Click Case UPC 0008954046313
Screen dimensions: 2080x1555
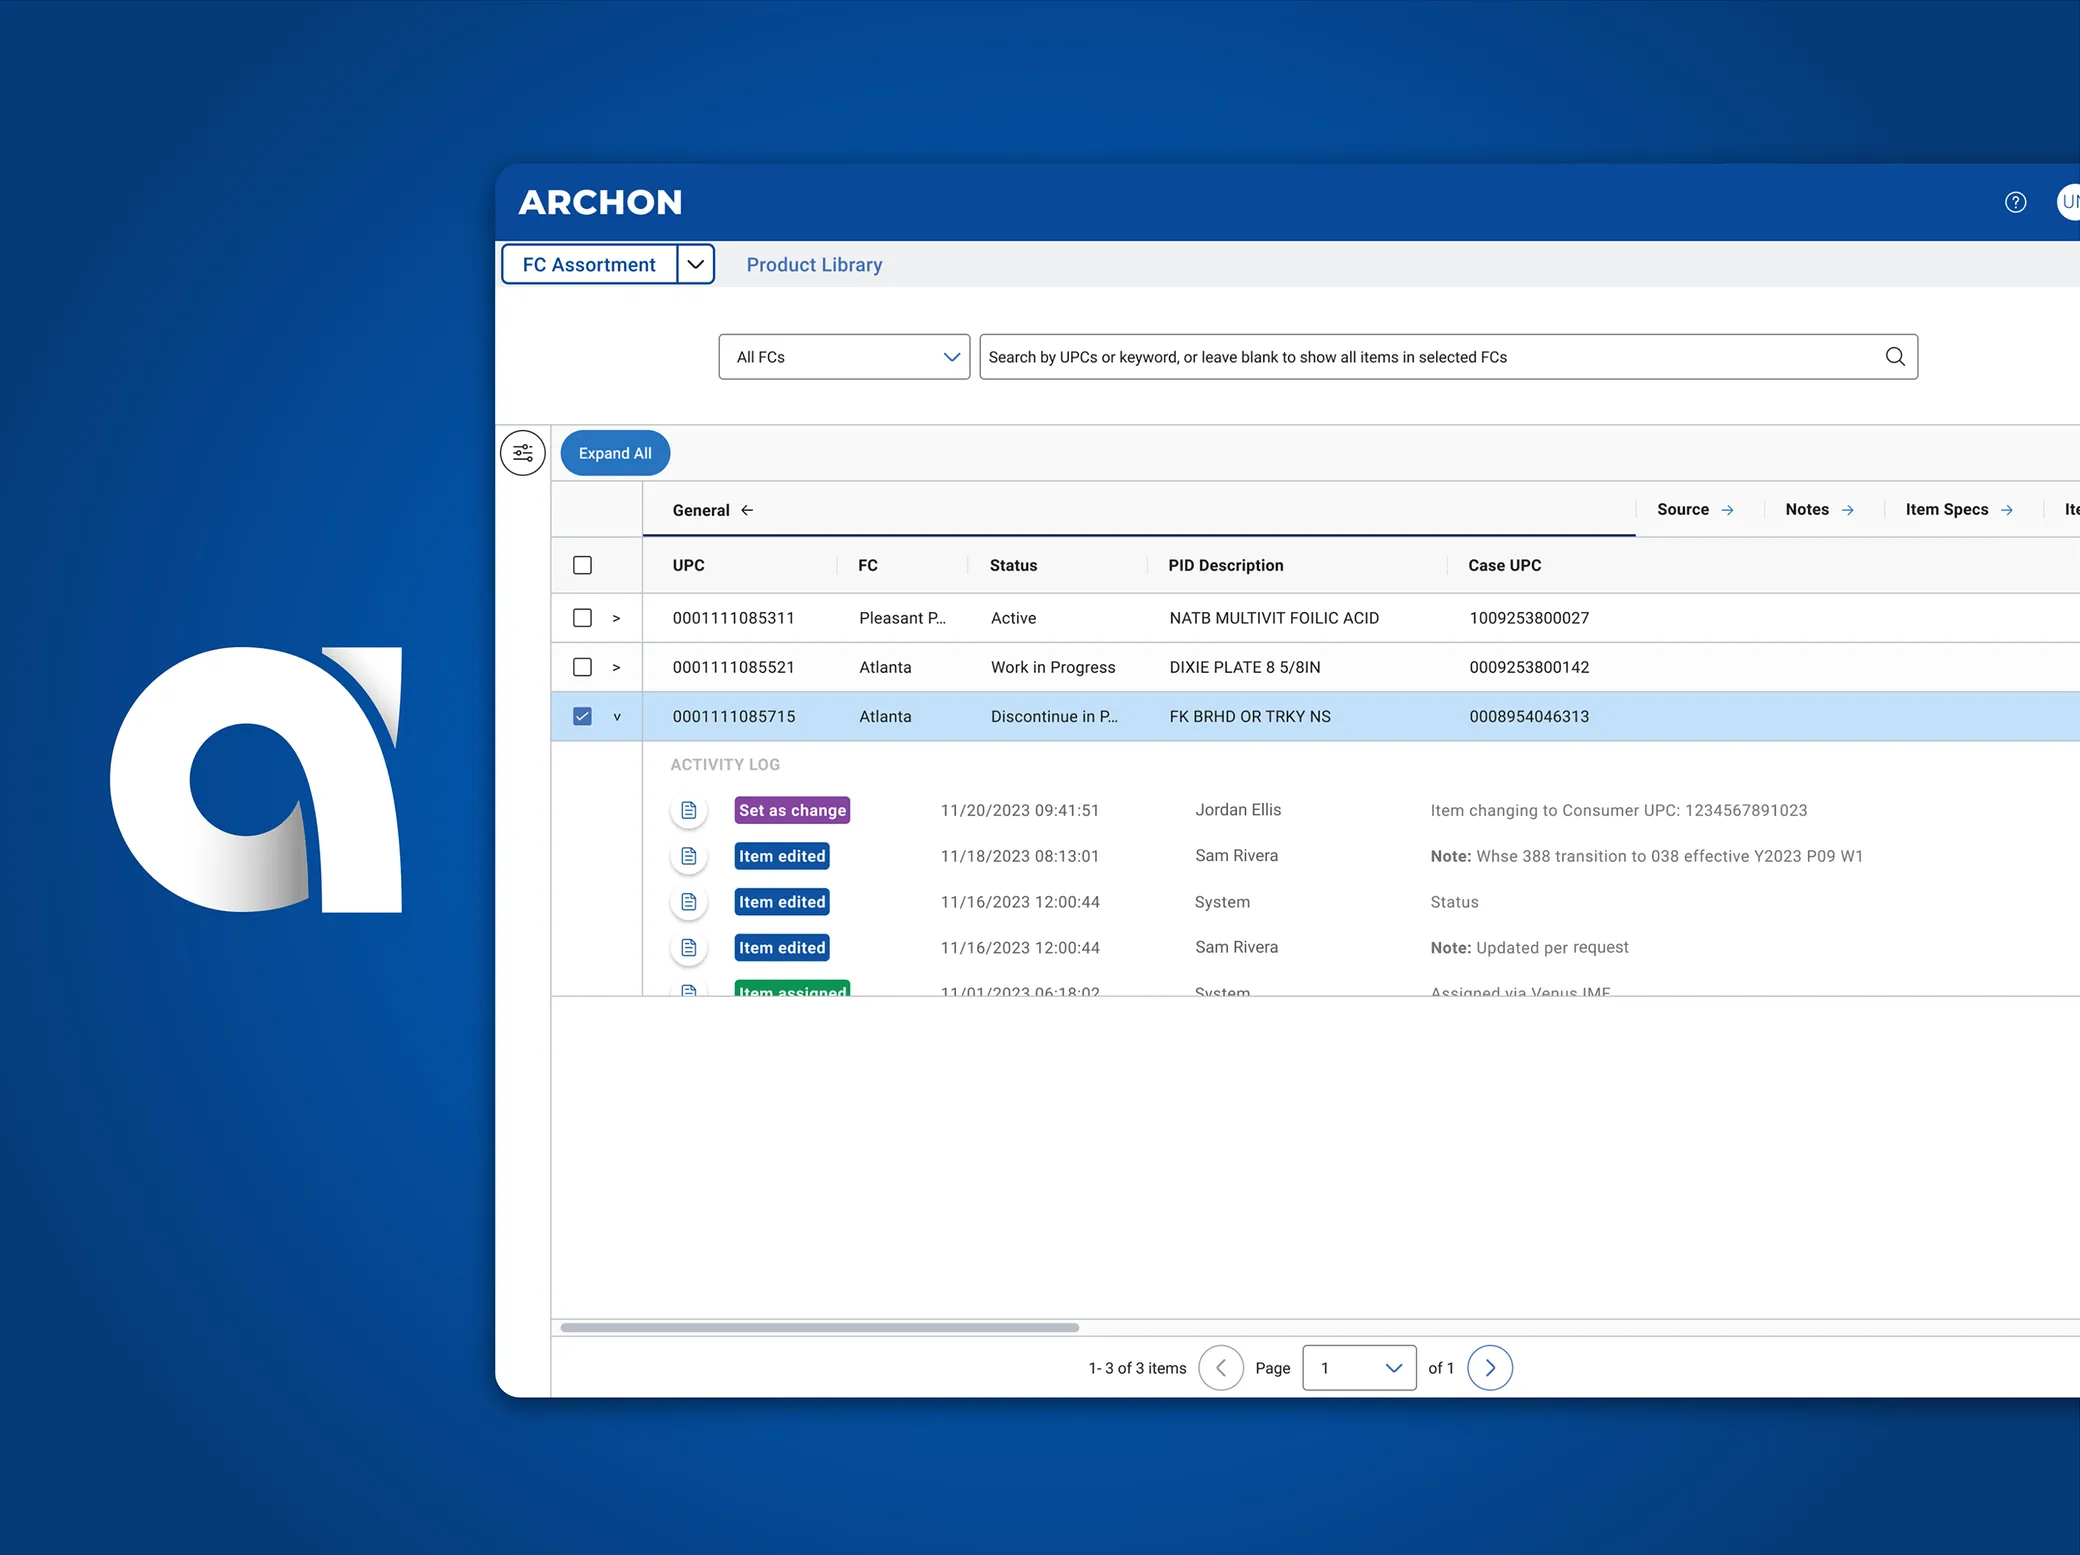tap(1529, 716)
